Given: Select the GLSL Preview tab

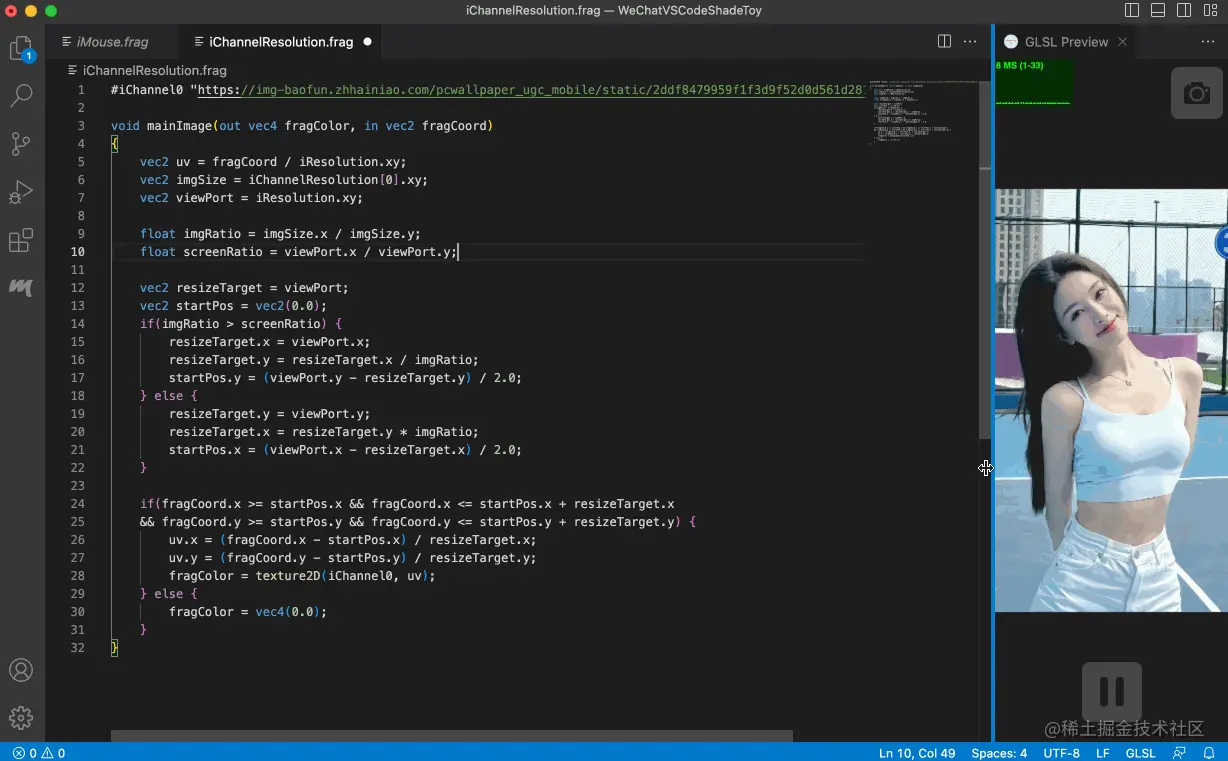Looking at the screenshot, I should tap(1066, 42).
